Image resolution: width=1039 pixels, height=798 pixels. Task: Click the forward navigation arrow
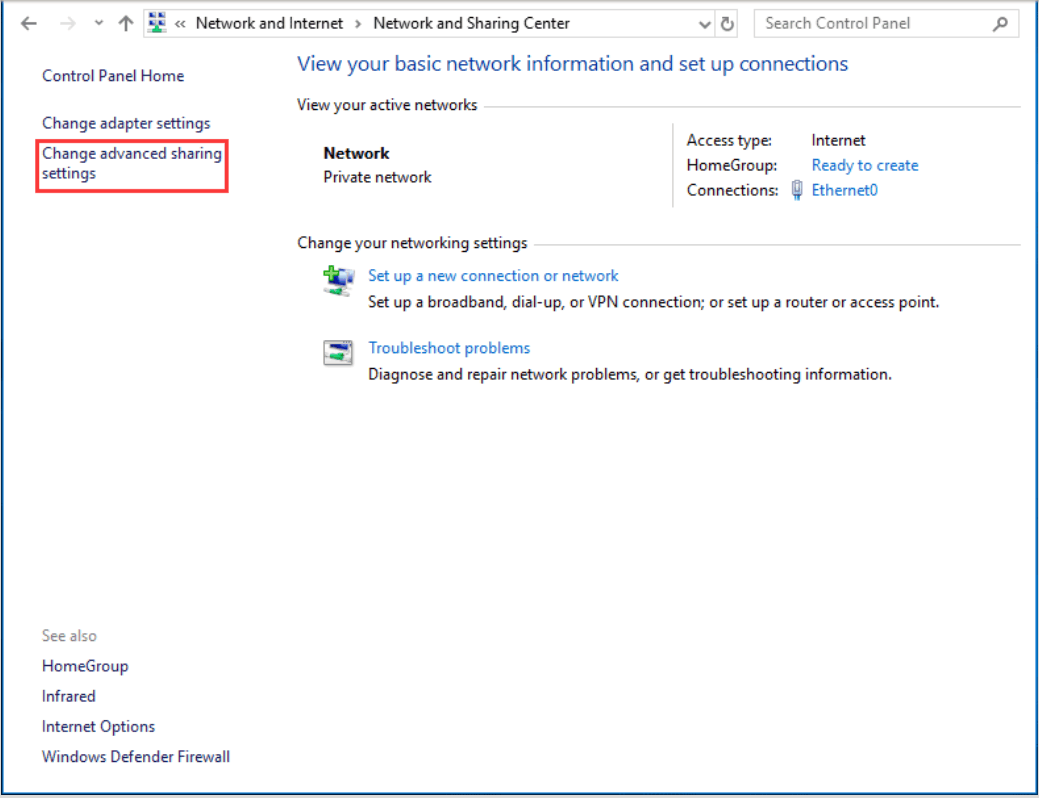click(x=68, y=24)
